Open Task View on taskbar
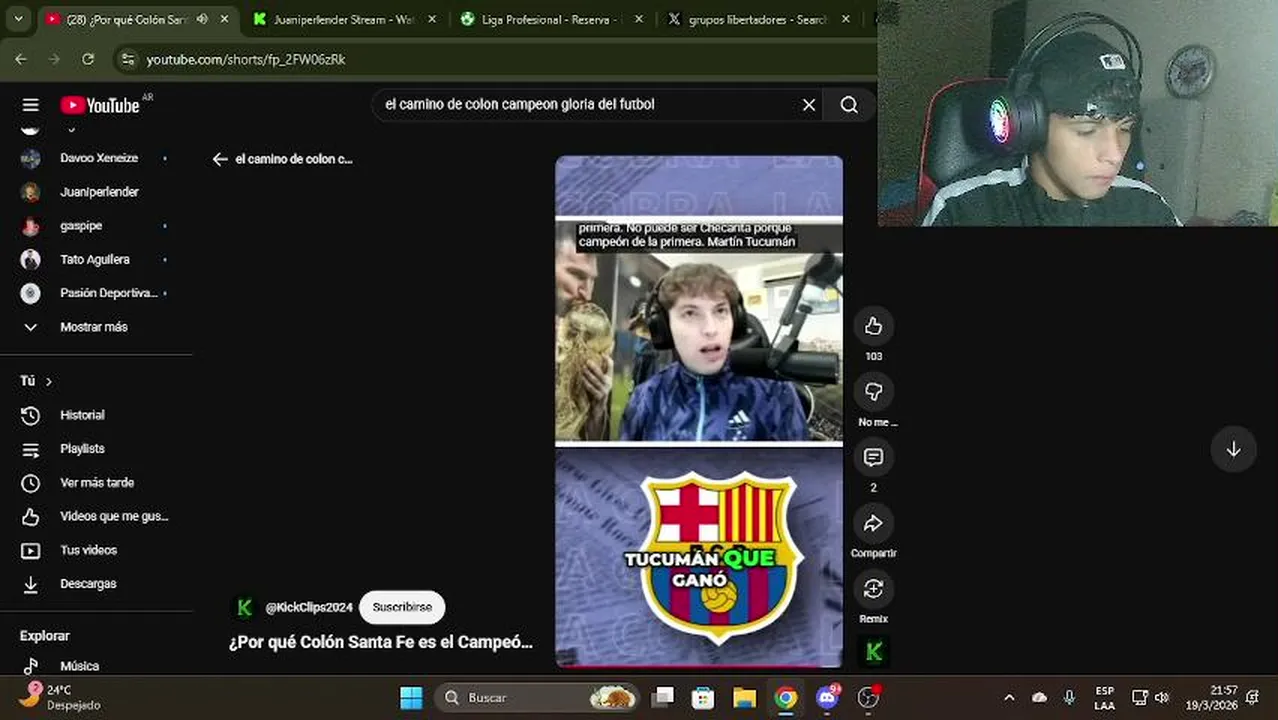Screen dimensions: 1278x720 click(663, 697)
